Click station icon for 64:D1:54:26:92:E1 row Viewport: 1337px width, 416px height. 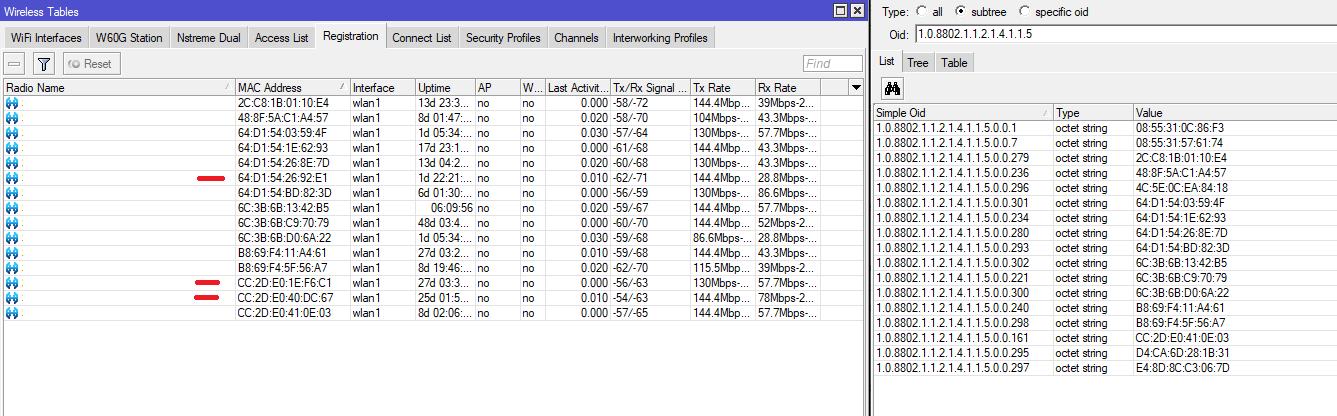(13, 178)
